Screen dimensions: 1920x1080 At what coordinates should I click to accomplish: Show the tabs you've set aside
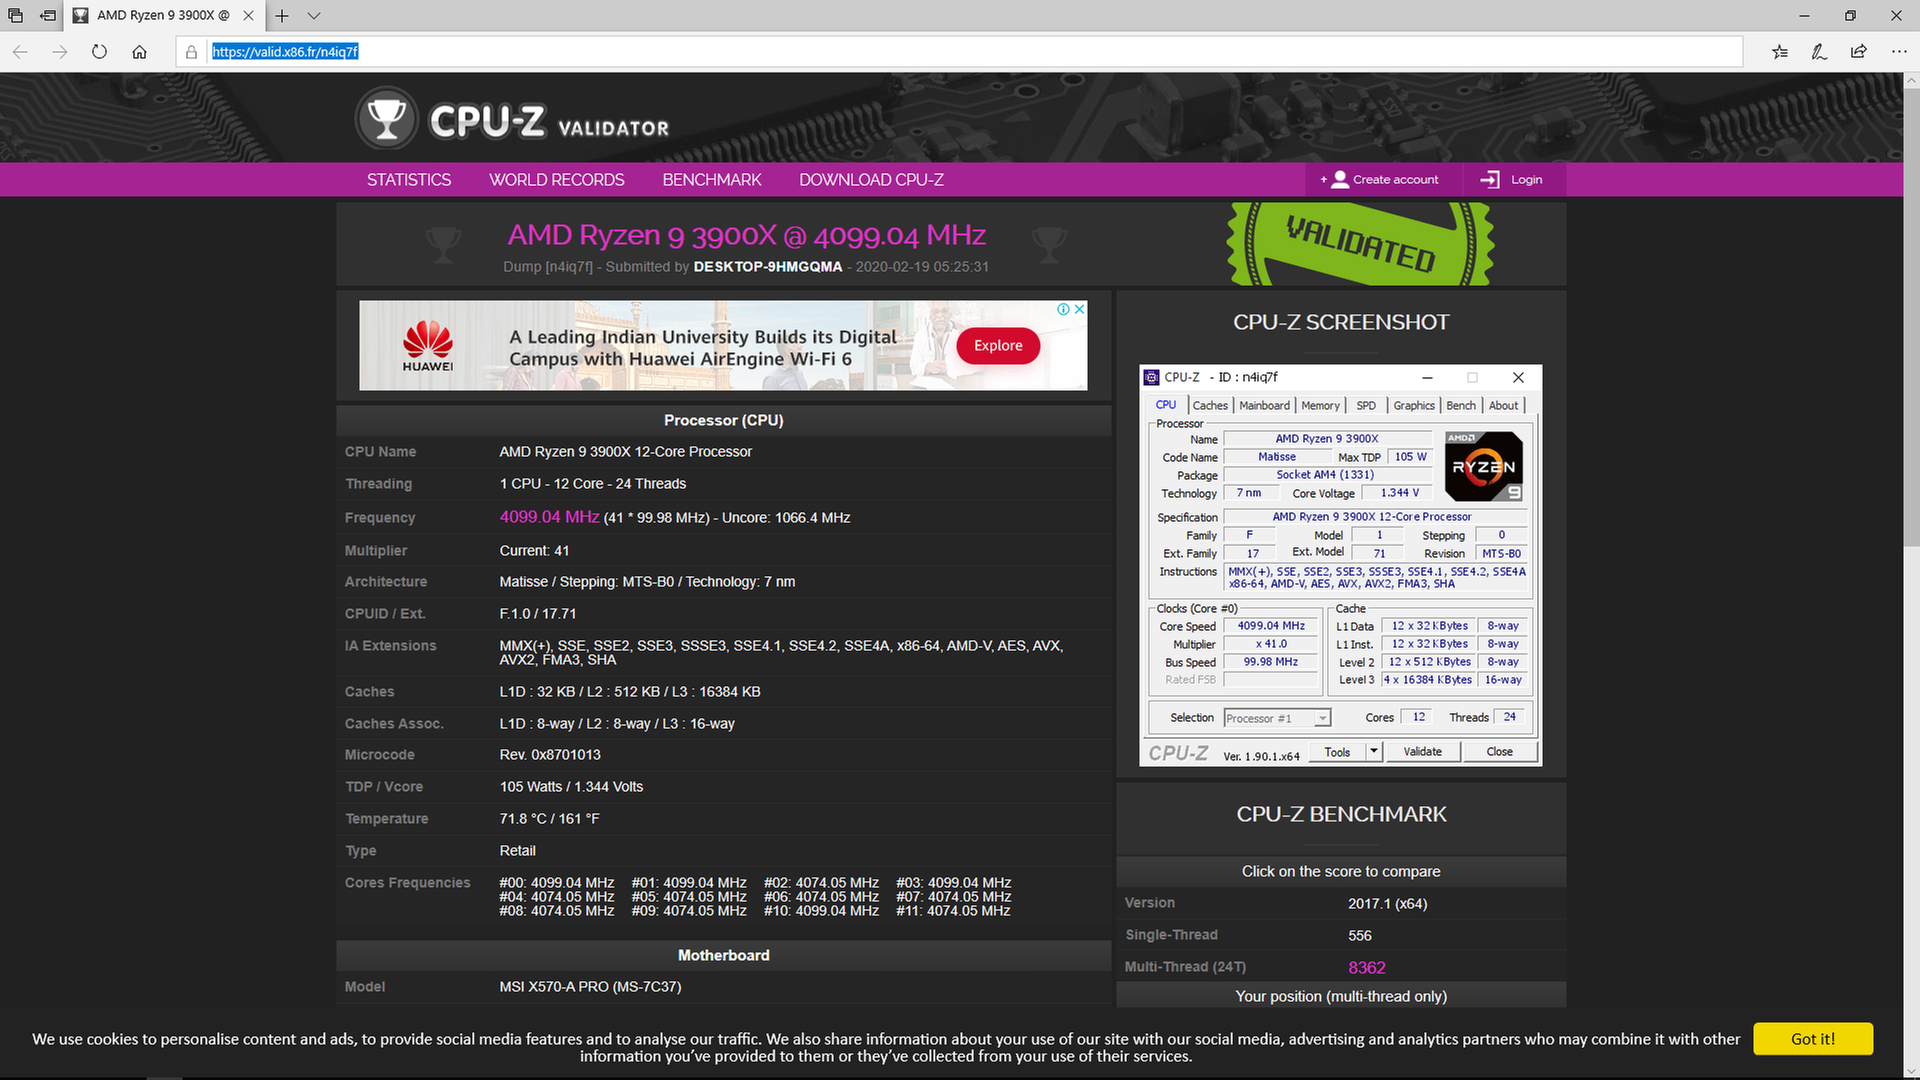point(15,16)
